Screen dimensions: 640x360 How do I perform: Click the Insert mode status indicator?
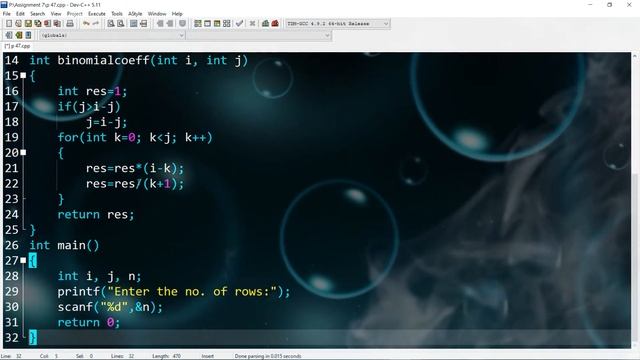[x=207, y=356]
